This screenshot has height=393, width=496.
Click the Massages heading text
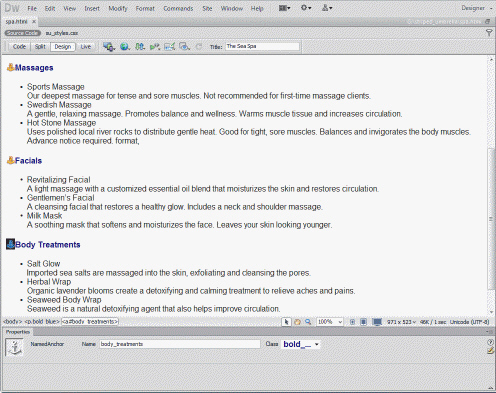(34, 68)
